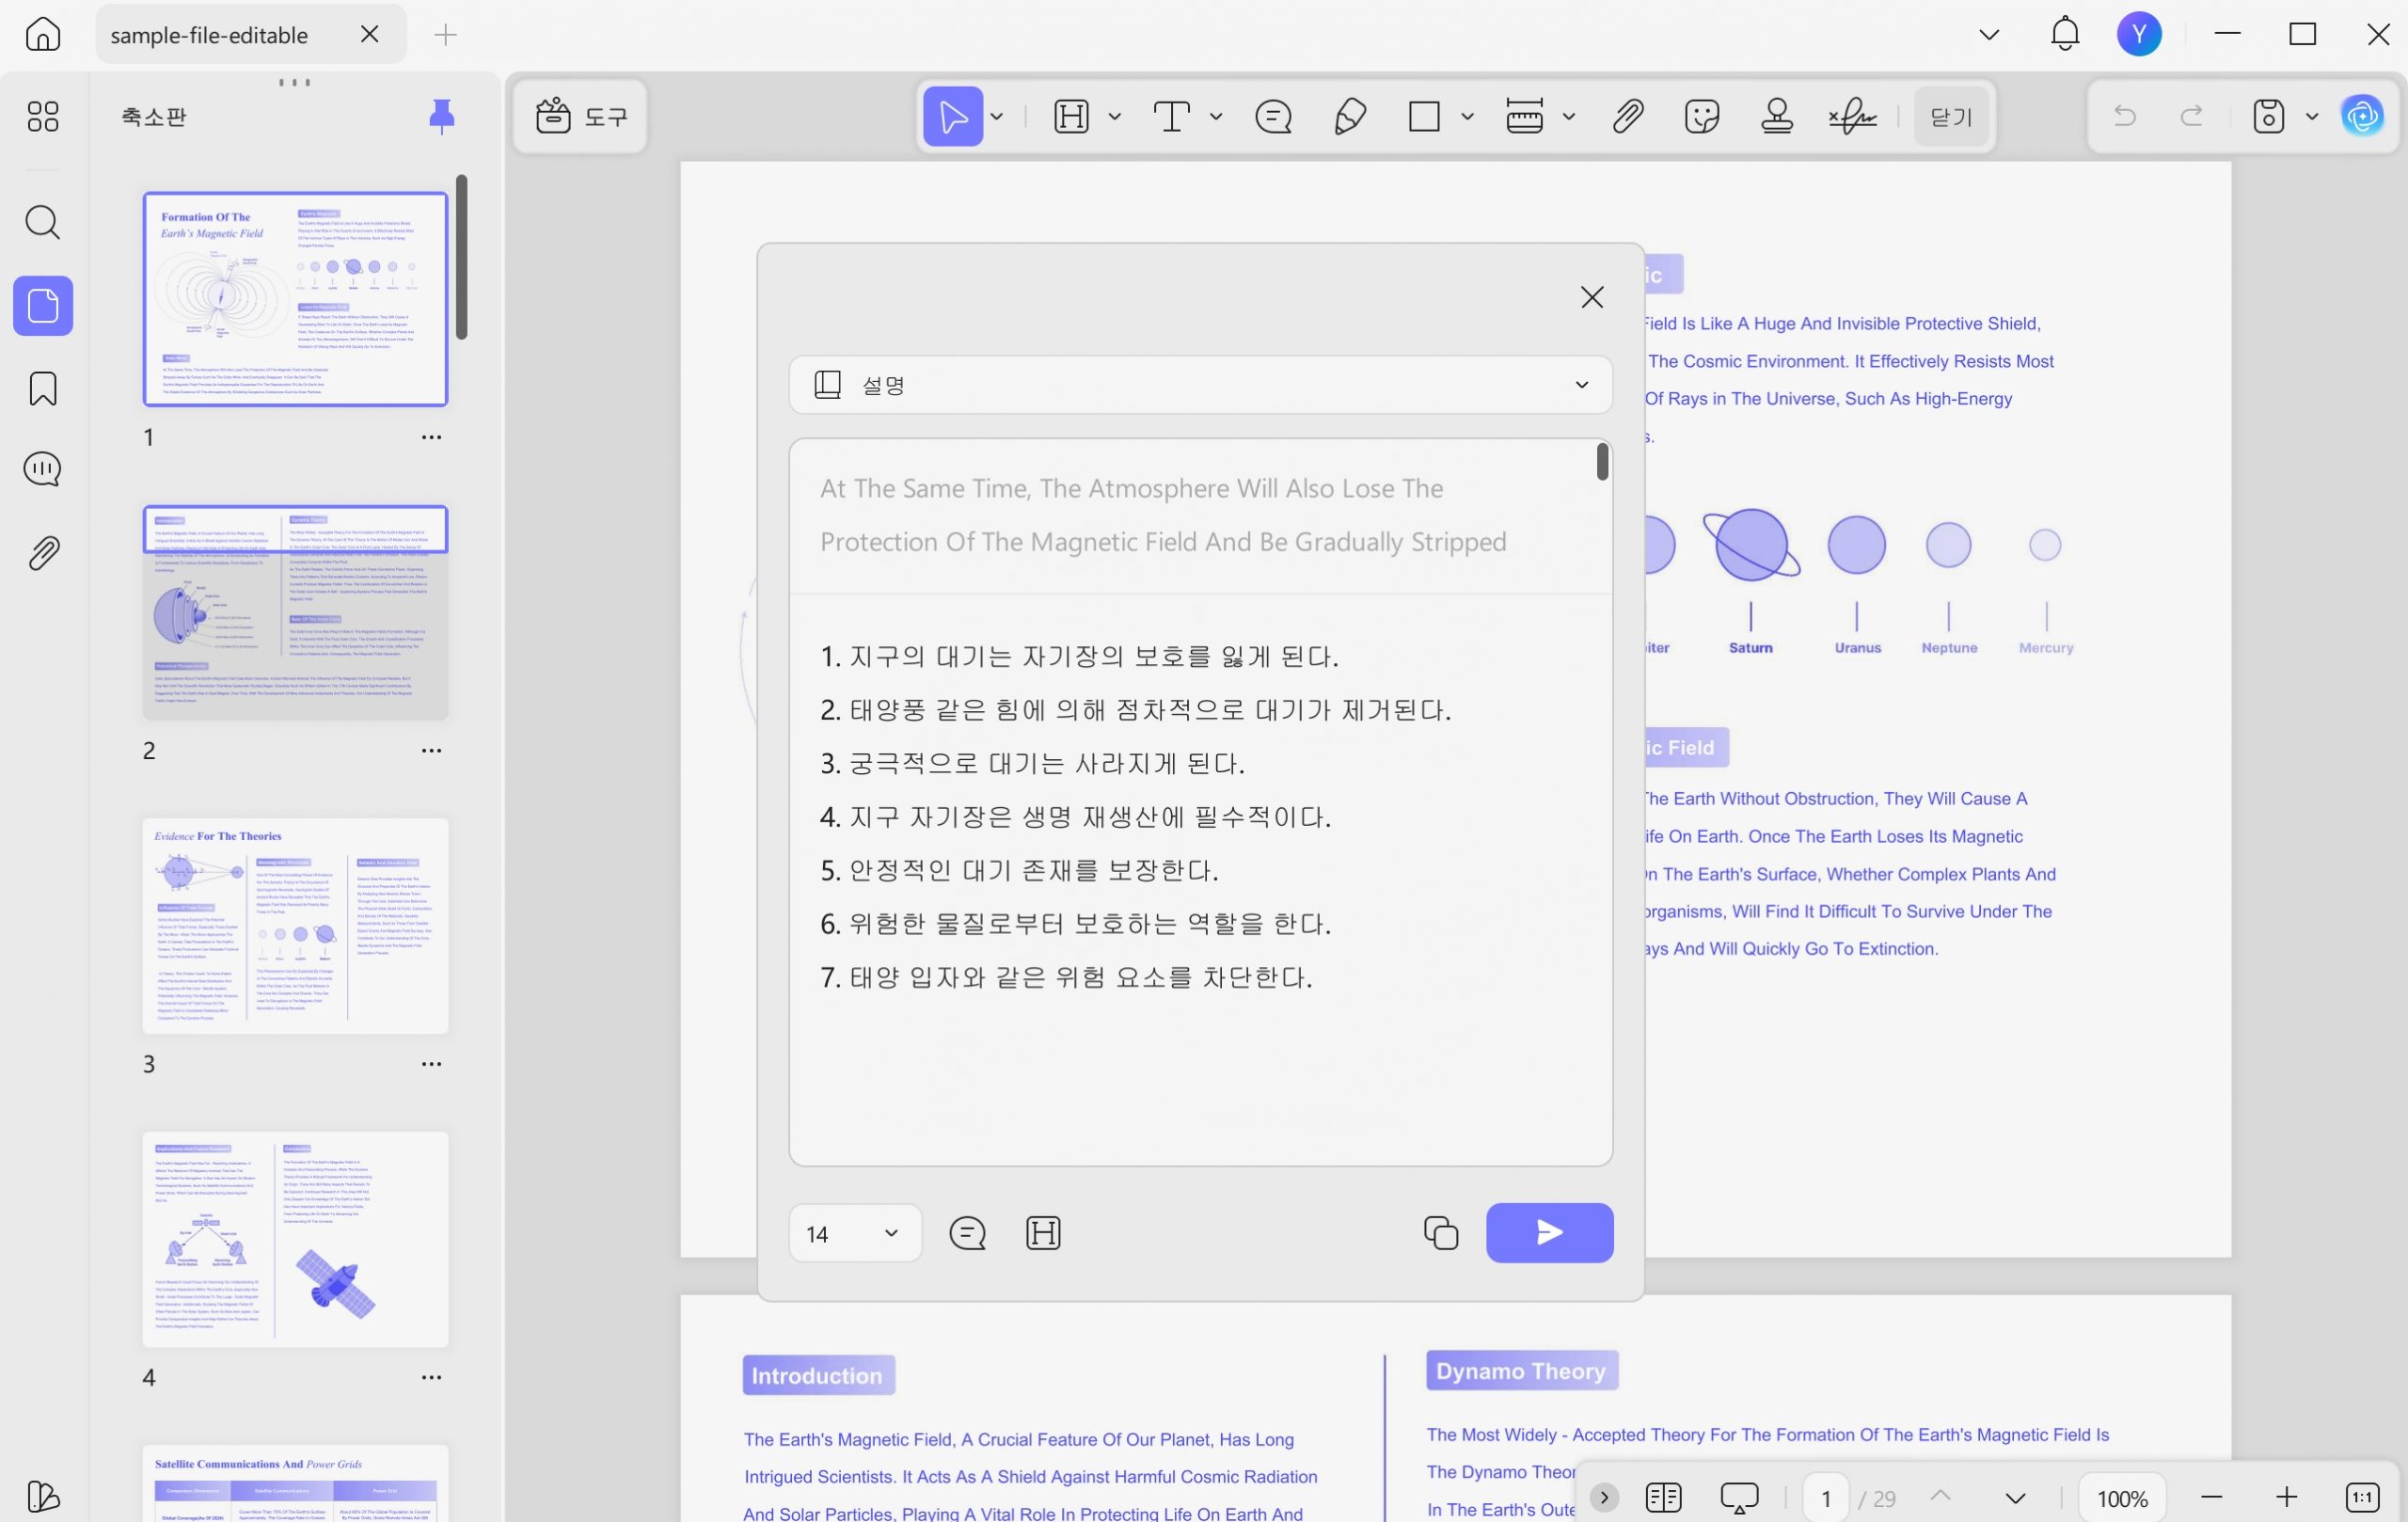Open the AI assistant icon
The height and width of the screenshot is (1522, 2408).
tap(2363, 117)
